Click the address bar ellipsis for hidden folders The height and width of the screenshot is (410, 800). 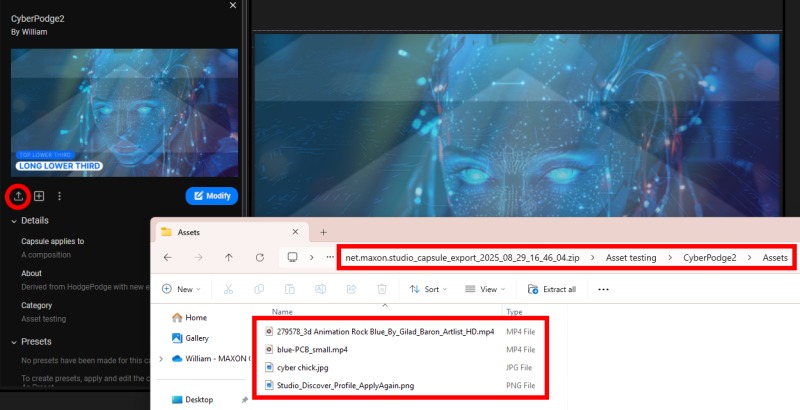[x=330, y=257]
